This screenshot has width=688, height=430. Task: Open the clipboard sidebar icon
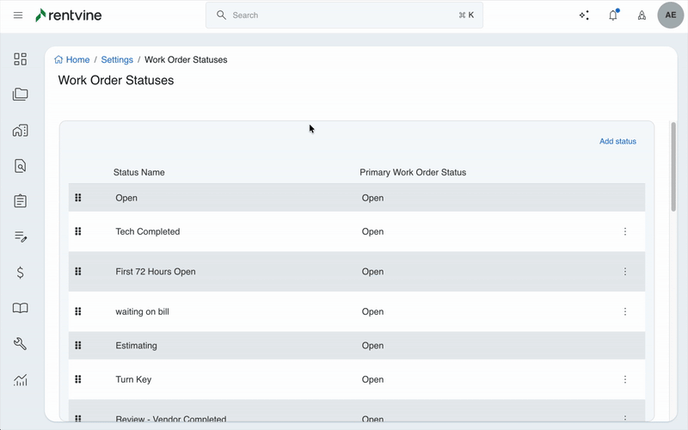[x=20, y=201]
